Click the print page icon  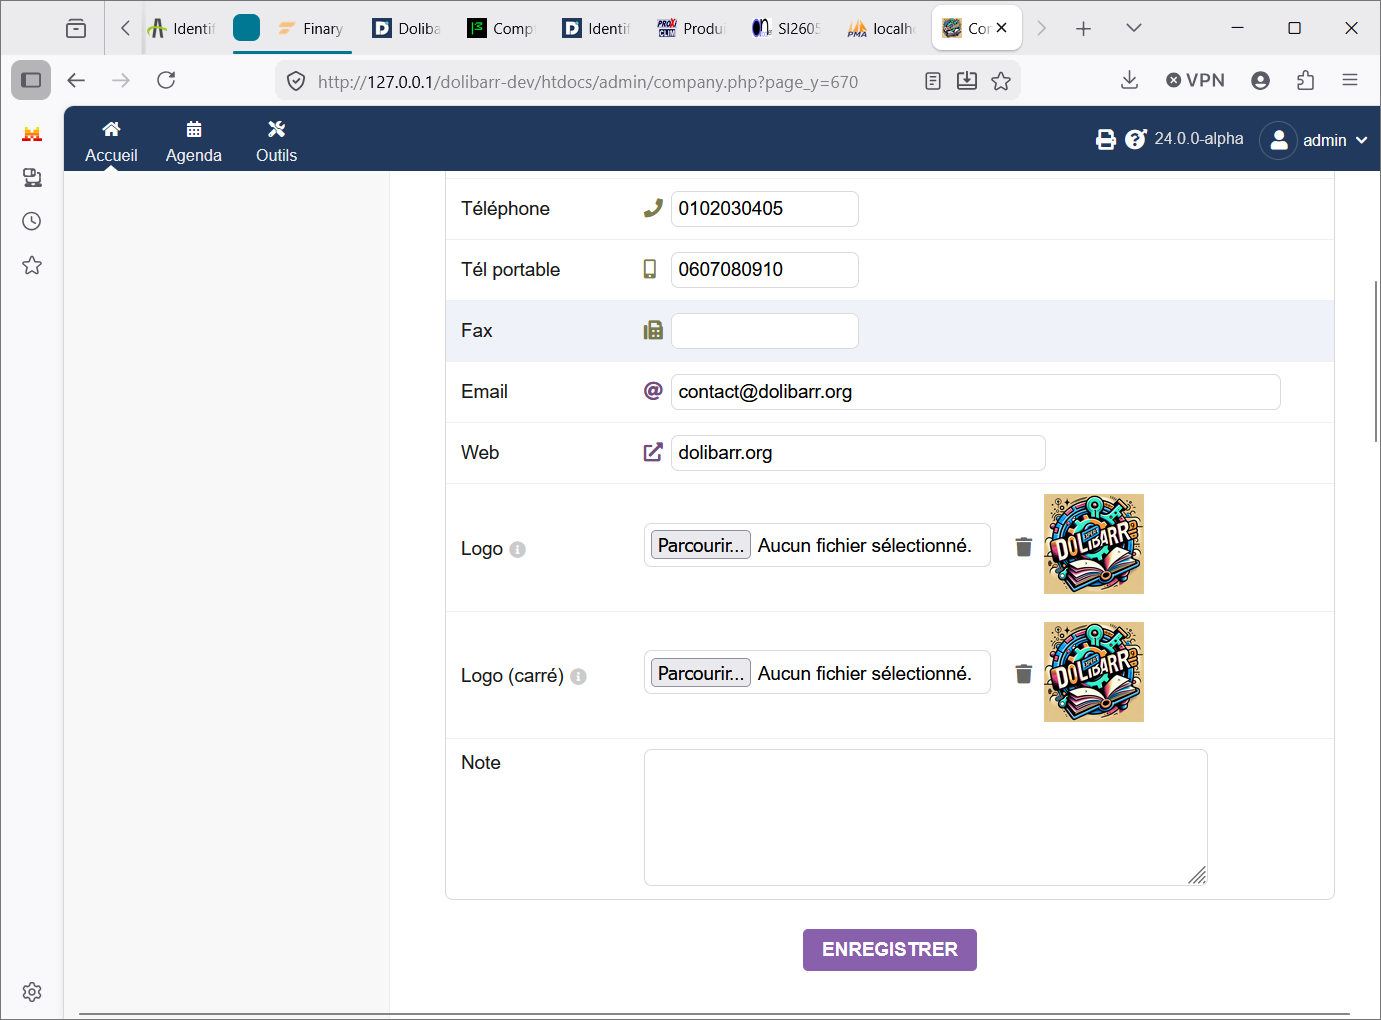[1106, 140]
